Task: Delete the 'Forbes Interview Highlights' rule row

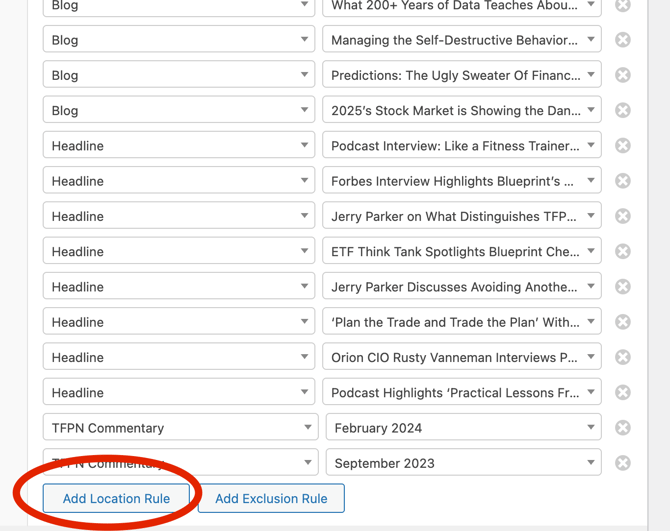Action: pyautogui.click(x=622, y=181)
